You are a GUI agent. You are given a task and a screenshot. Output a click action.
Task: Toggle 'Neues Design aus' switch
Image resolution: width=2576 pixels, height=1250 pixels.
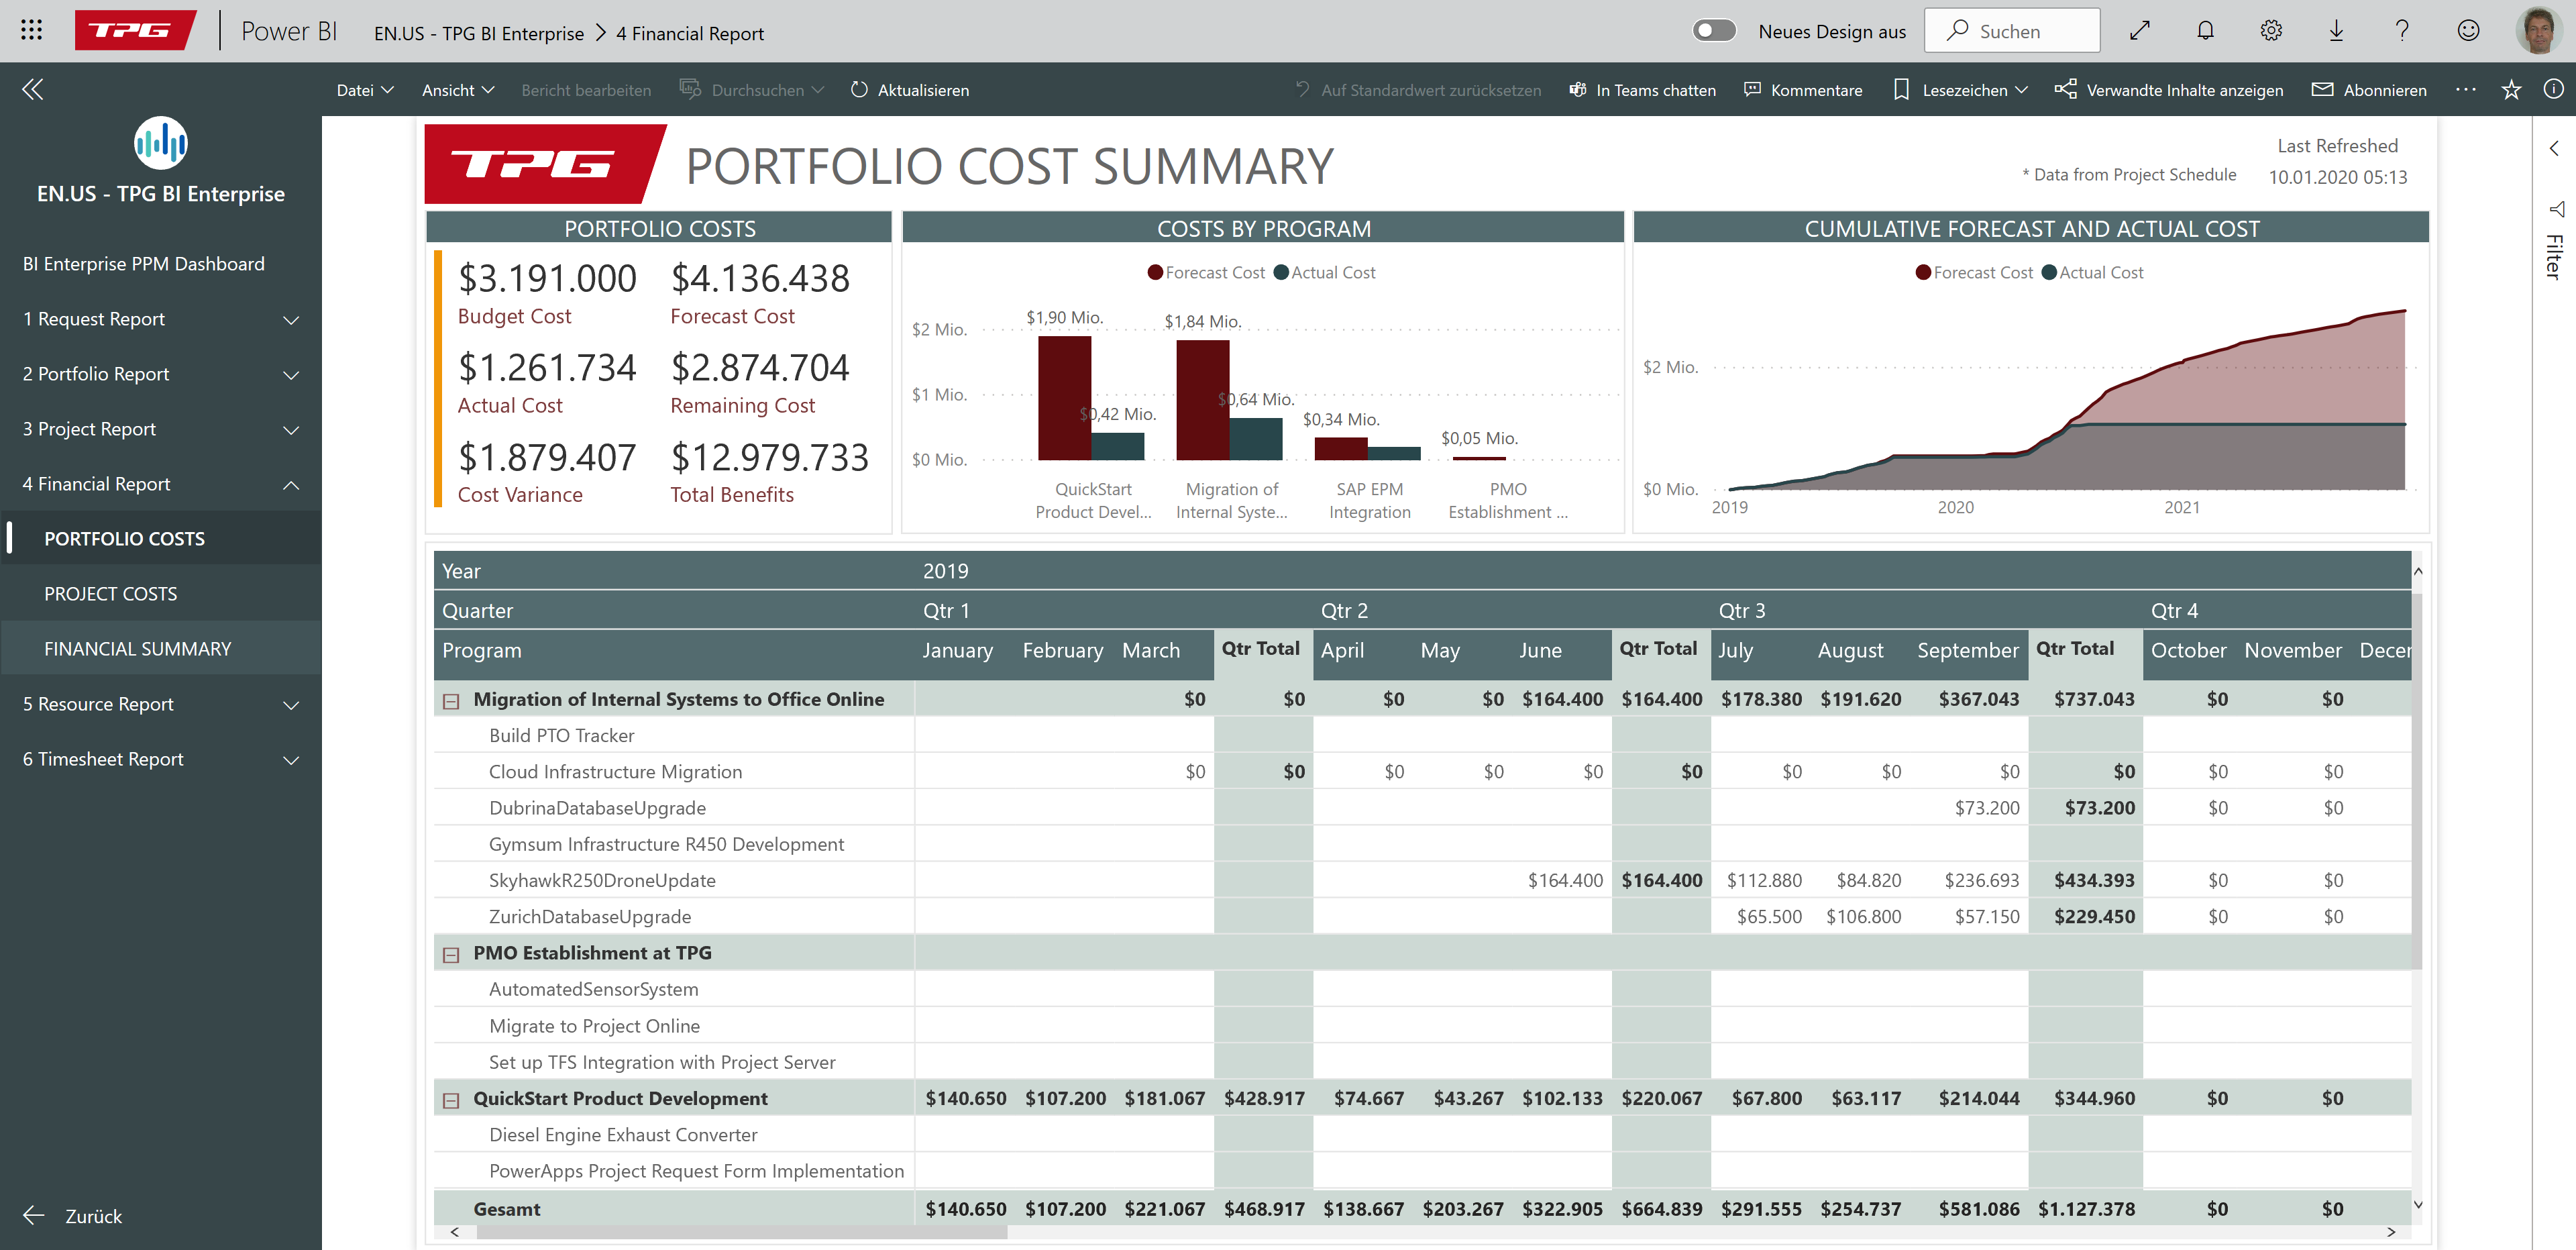tap(1713, 30)
